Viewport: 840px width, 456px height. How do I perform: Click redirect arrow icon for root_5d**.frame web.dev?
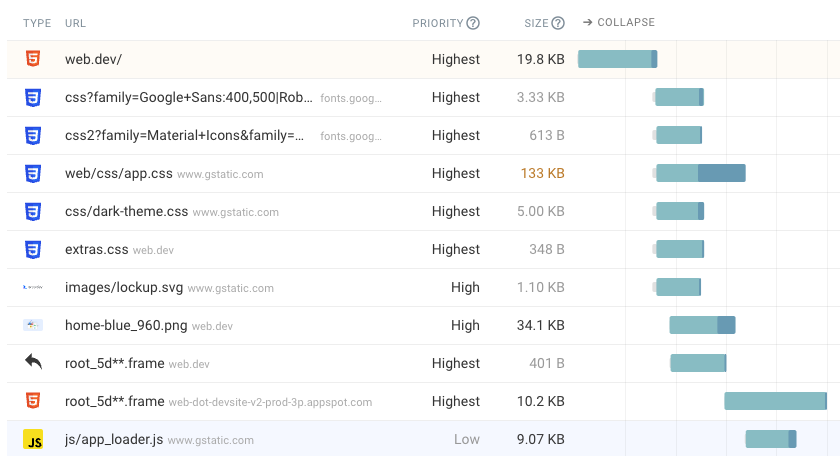point(33,362)
